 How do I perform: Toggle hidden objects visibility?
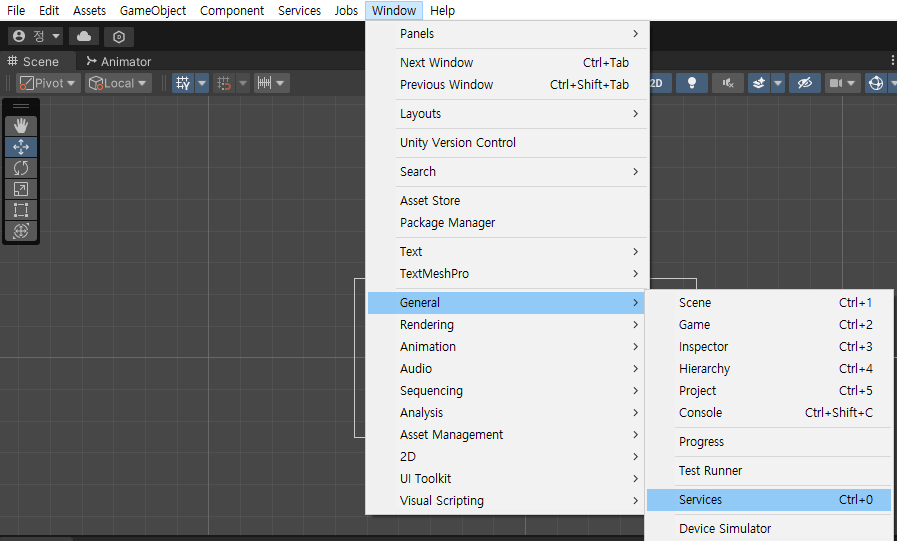click(805, 83)
